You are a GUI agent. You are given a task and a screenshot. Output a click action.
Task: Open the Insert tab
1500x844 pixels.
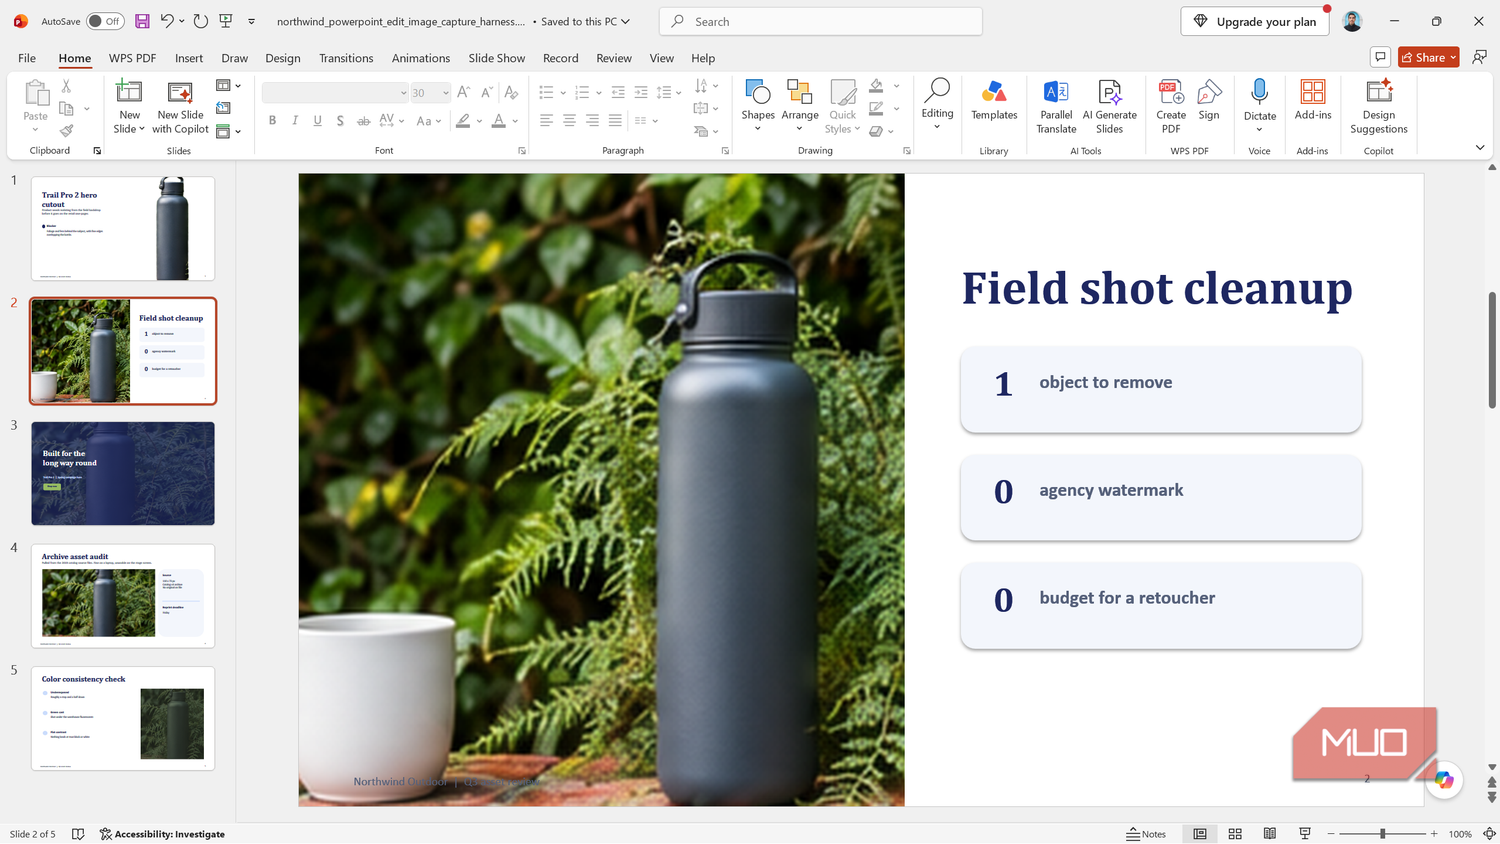[189, 58]
